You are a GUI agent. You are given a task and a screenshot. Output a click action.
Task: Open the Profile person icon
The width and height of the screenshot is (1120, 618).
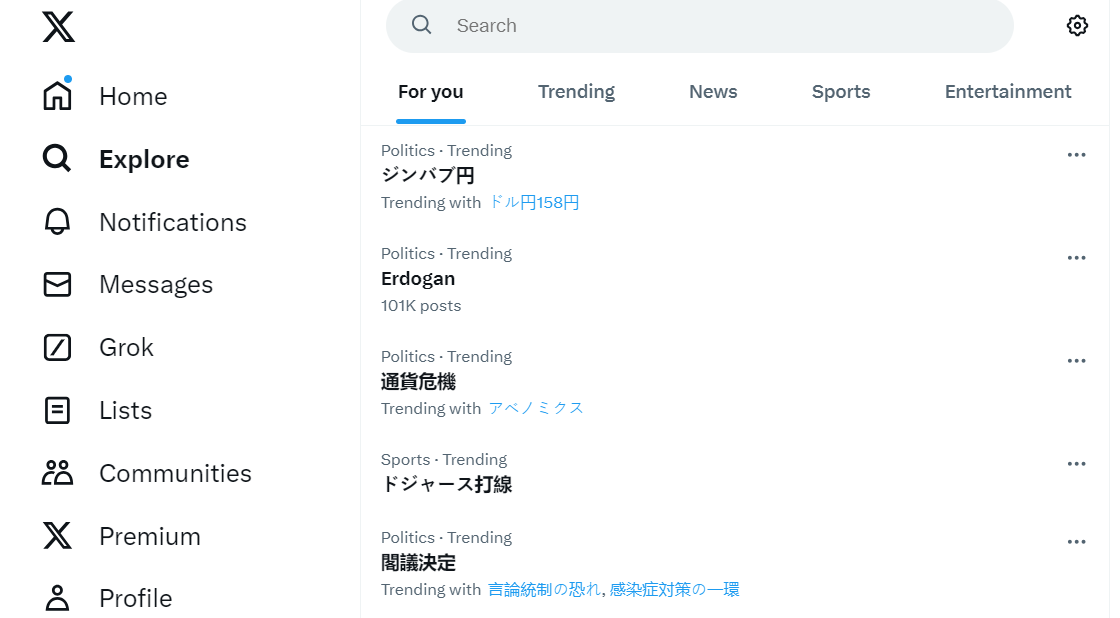pyautogui.click(x=58, y=598)
